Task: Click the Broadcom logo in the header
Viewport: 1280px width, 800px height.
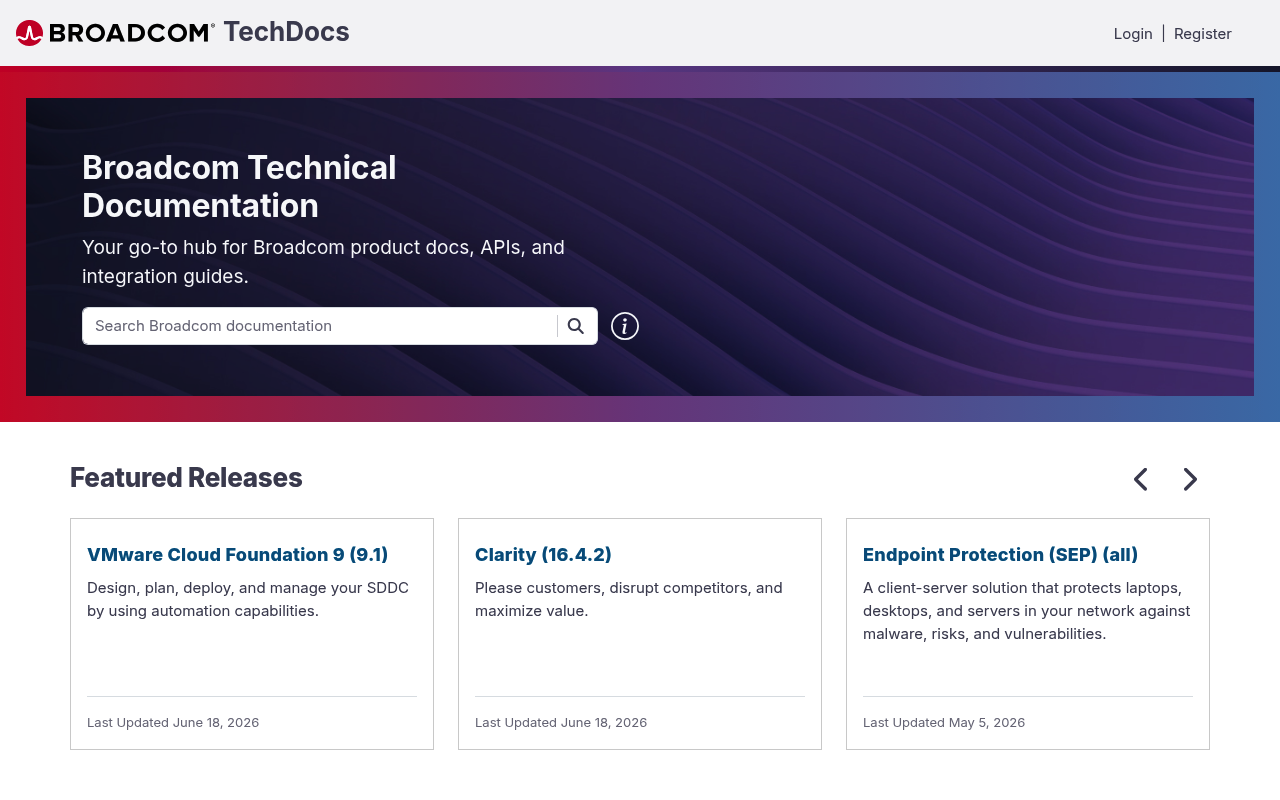Action: point(115,33)
